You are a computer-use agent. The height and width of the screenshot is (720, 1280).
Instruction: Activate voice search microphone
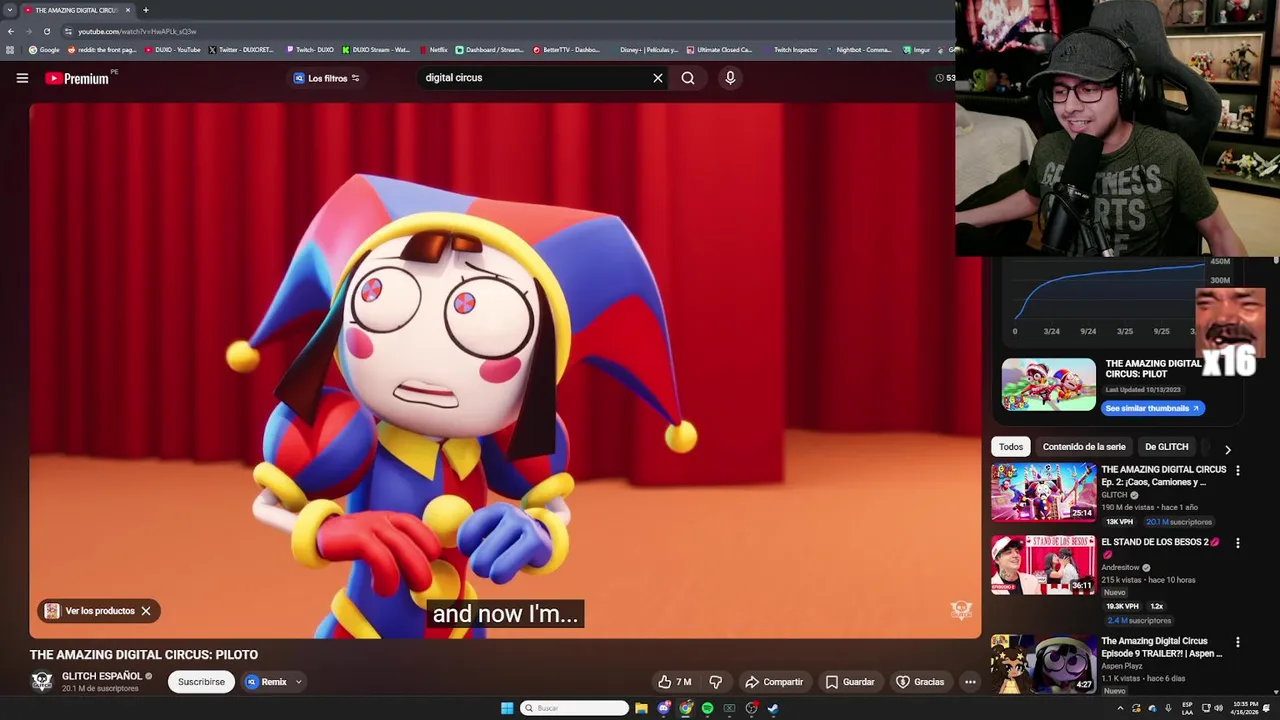click(x=730, y=78)
